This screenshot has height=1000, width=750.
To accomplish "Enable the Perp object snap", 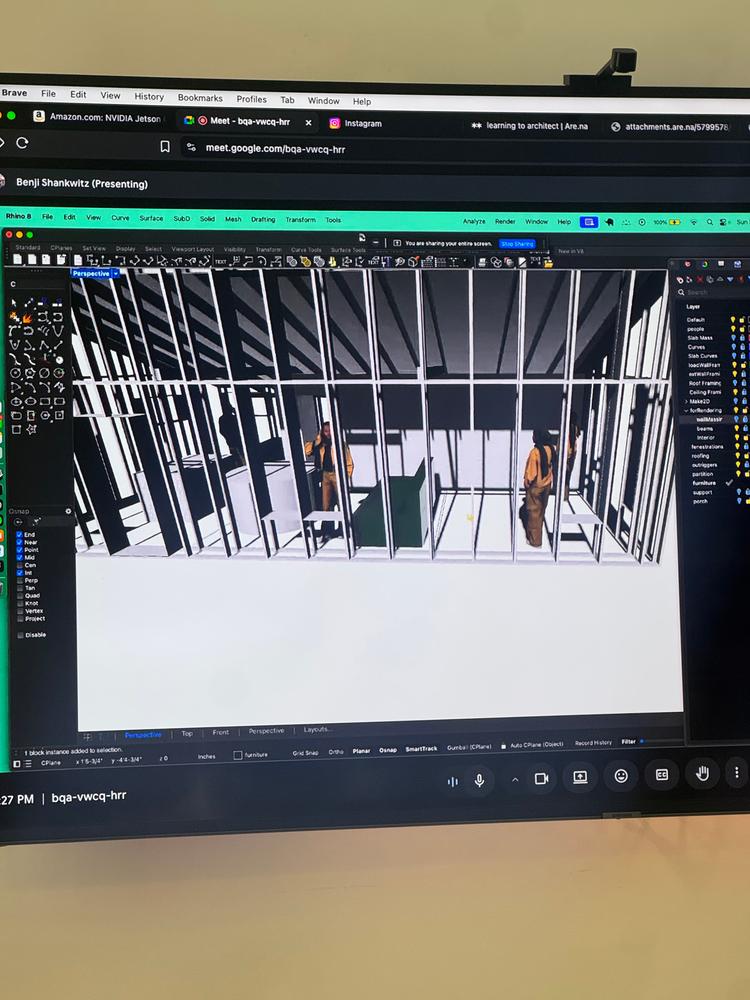I will pos(19,581).
